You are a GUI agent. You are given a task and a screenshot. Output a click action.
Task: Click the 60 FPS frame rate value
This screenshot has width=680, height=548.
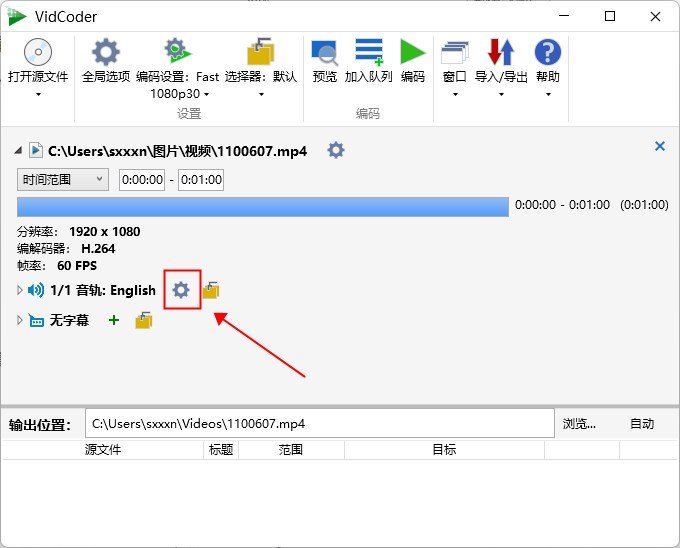click(x=77, y=265)
